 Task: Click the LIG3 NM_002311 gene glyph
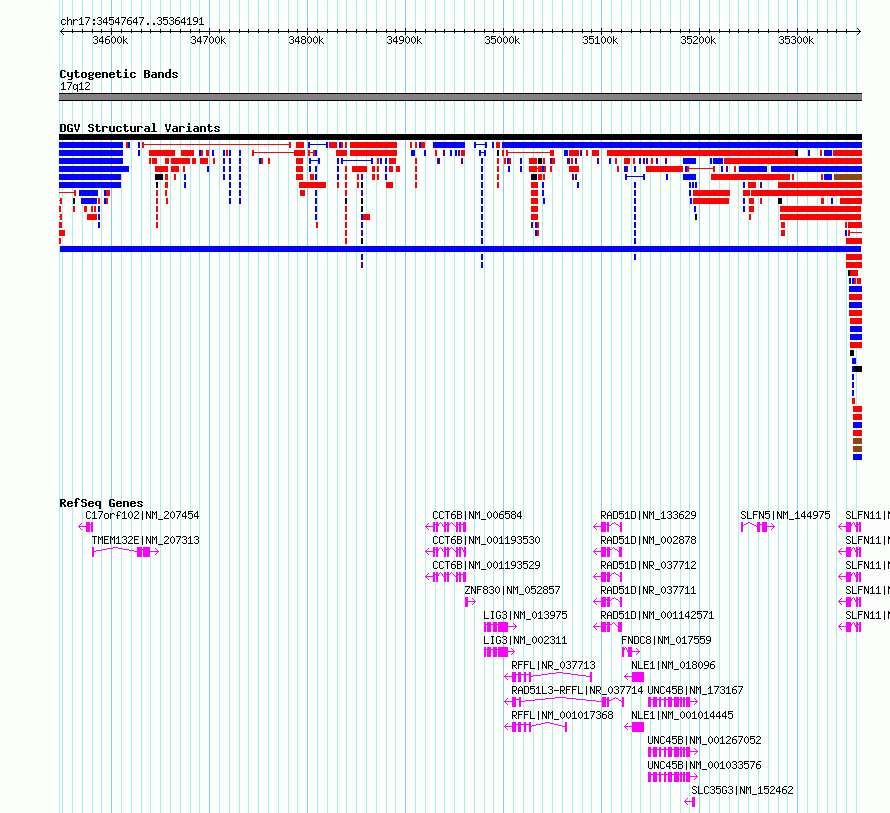[499, 652]
